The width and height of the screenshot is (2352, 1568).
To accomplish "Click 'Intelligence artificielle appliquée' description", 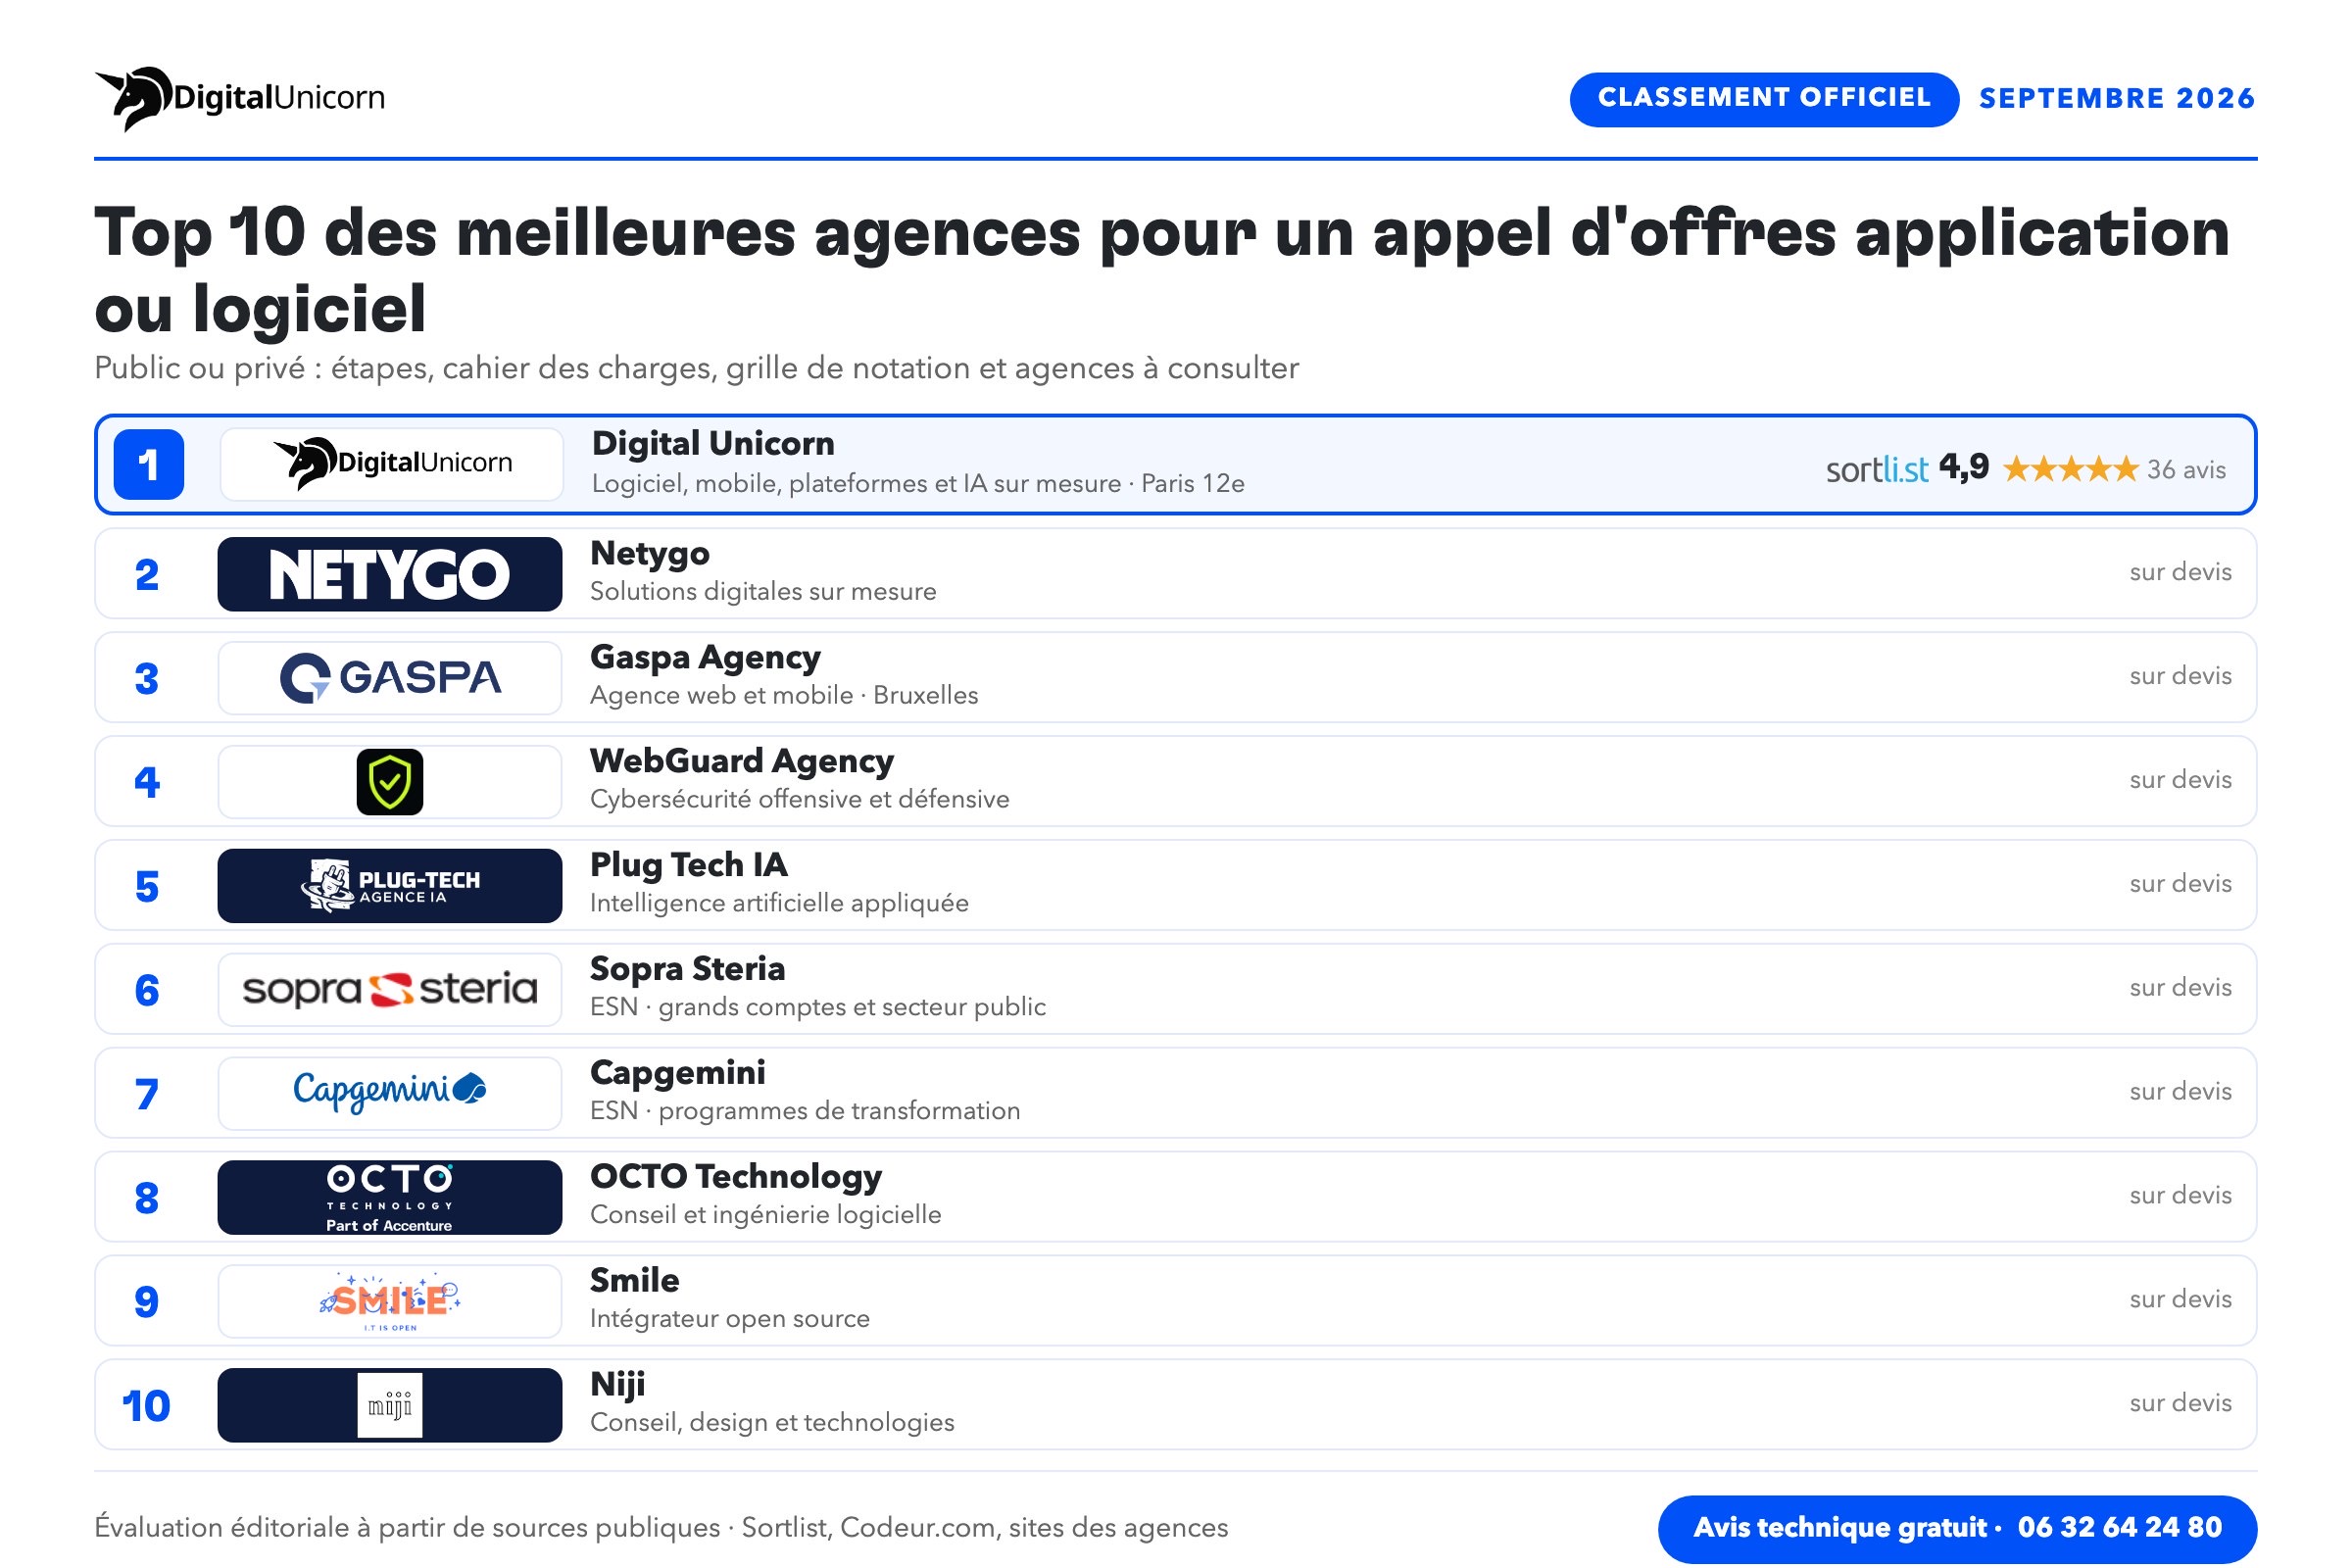I will [779, 904].
